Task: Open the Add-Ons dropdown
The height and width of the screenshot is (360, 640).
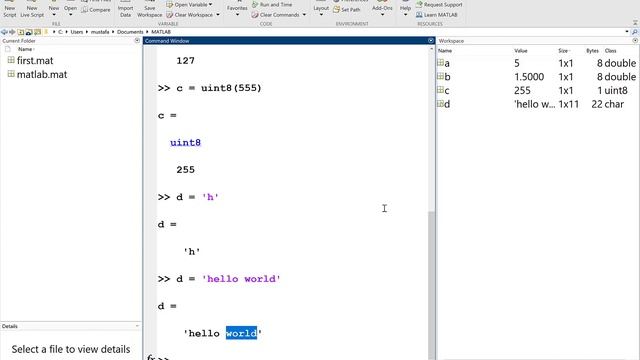Action: (x=382, y=10)
